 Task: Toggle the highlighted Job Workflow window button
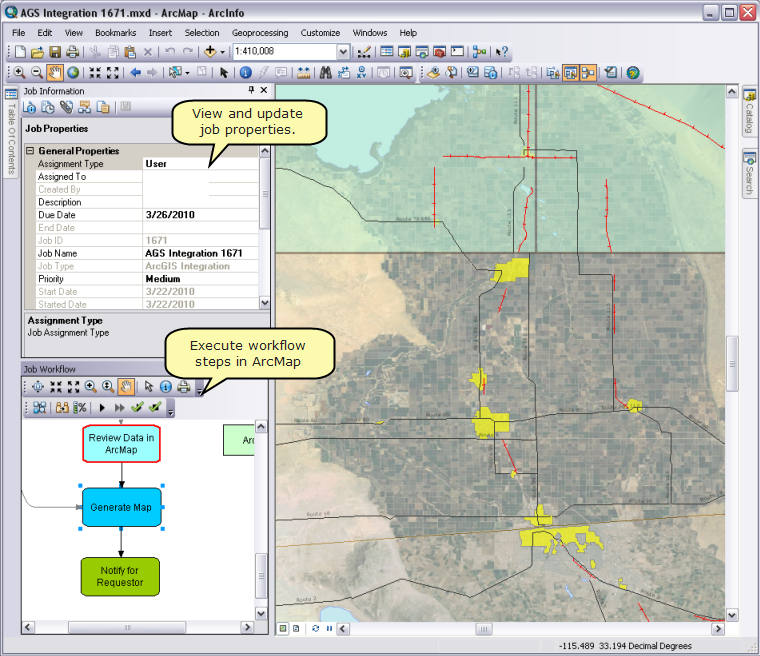588,73
